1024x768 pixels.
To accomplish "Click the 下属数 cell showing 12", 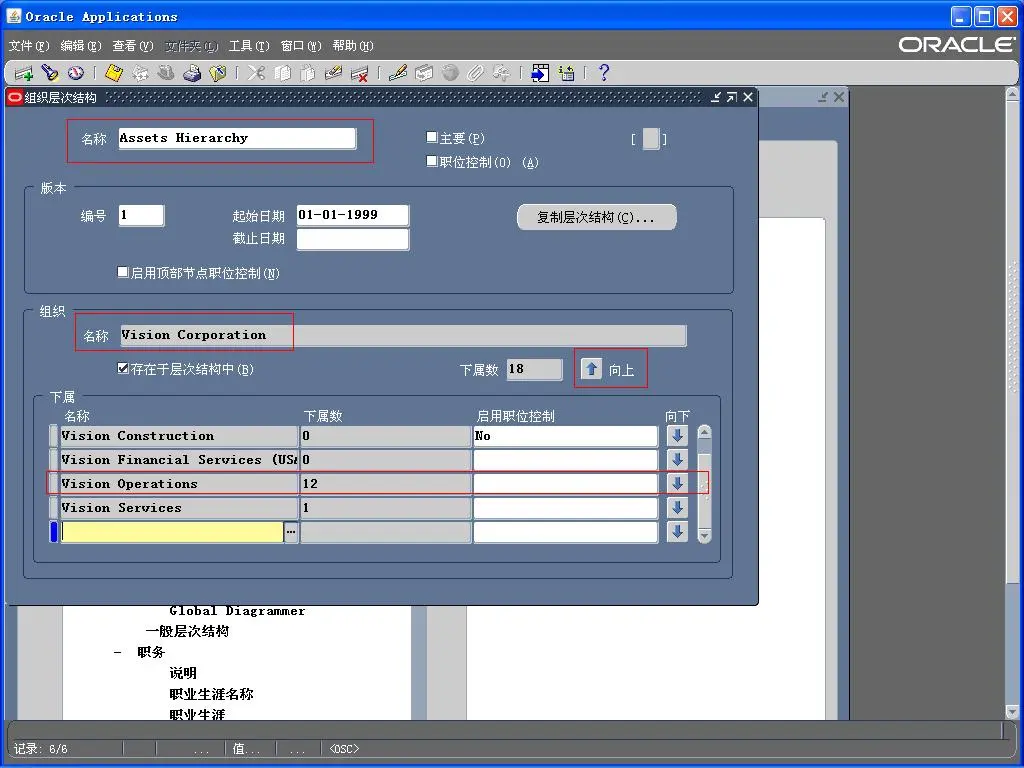I will coord(385,484).
